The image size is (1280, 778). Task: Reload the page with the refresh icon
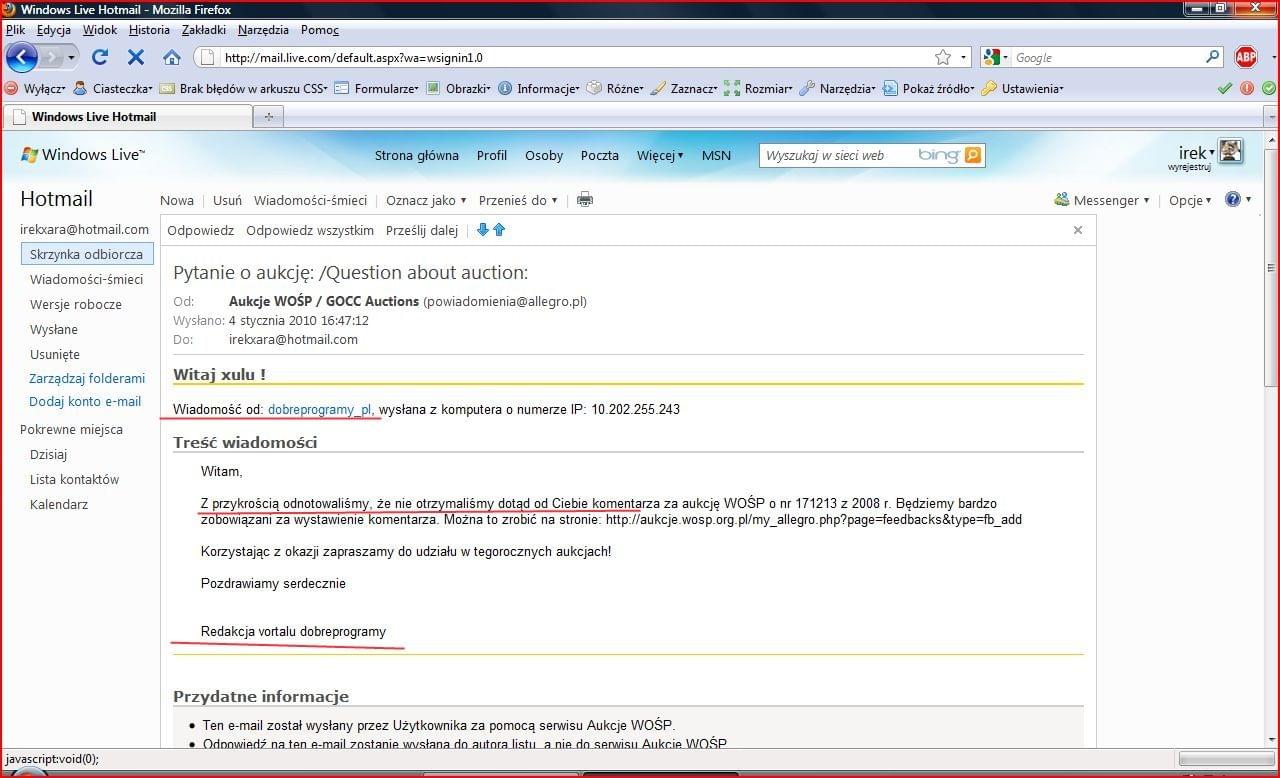(x=100, y=58)
